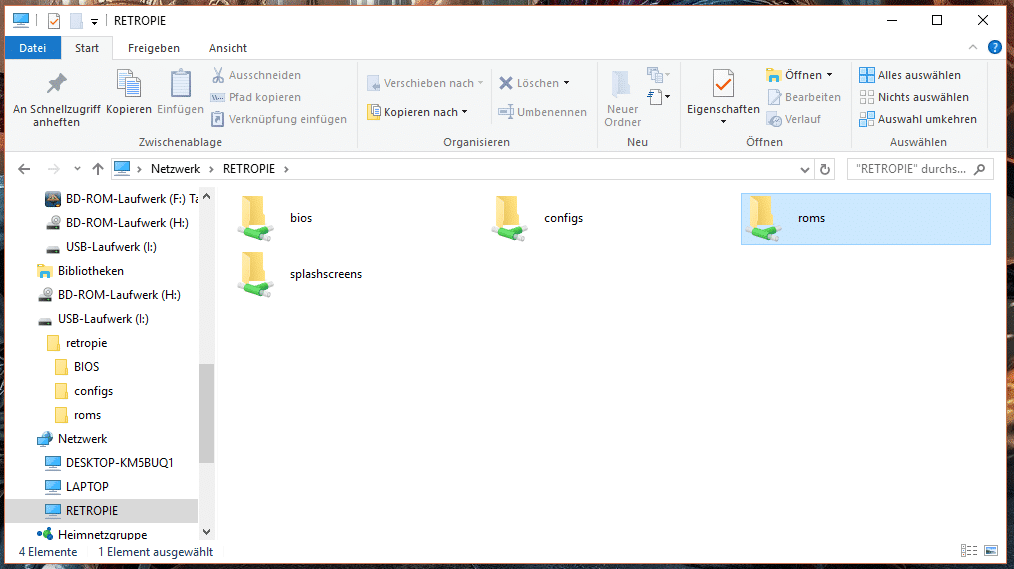Select LAPTOP in network tree
The width and height of the screenshot is (1014, 569).
tap(76, 486)
